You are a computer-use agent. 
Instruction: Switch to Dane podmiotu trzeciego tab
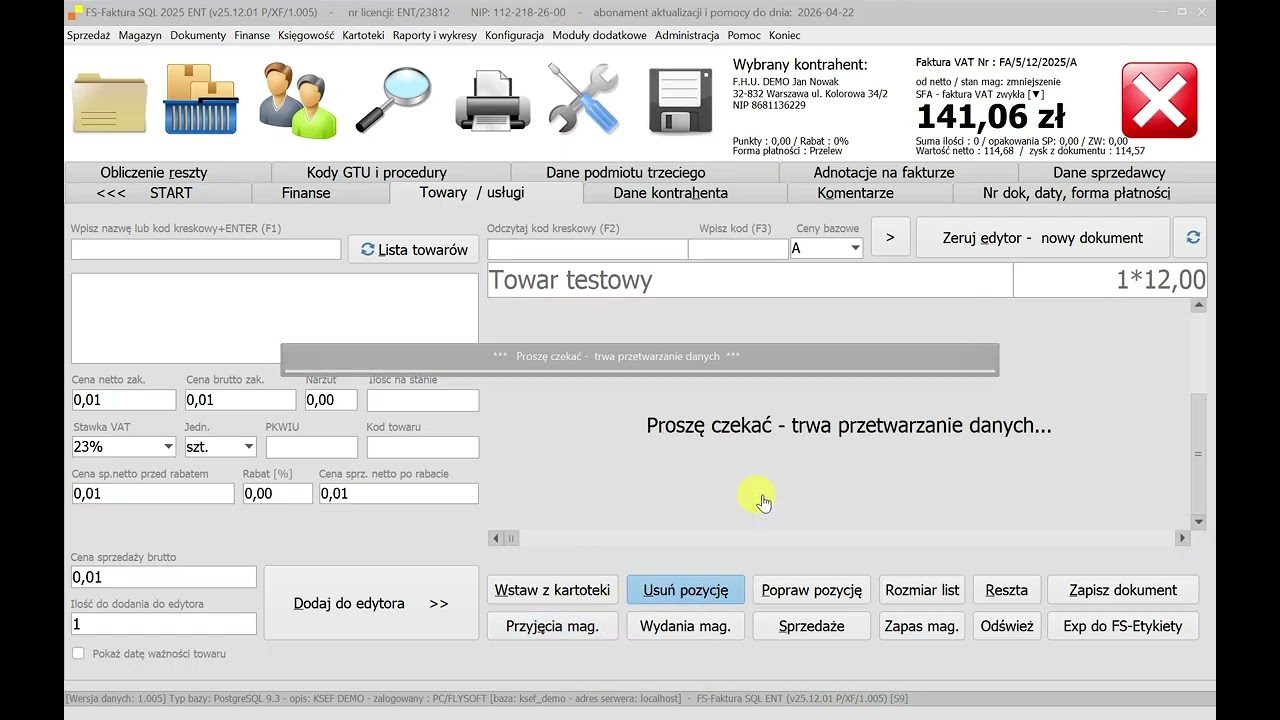626,172
